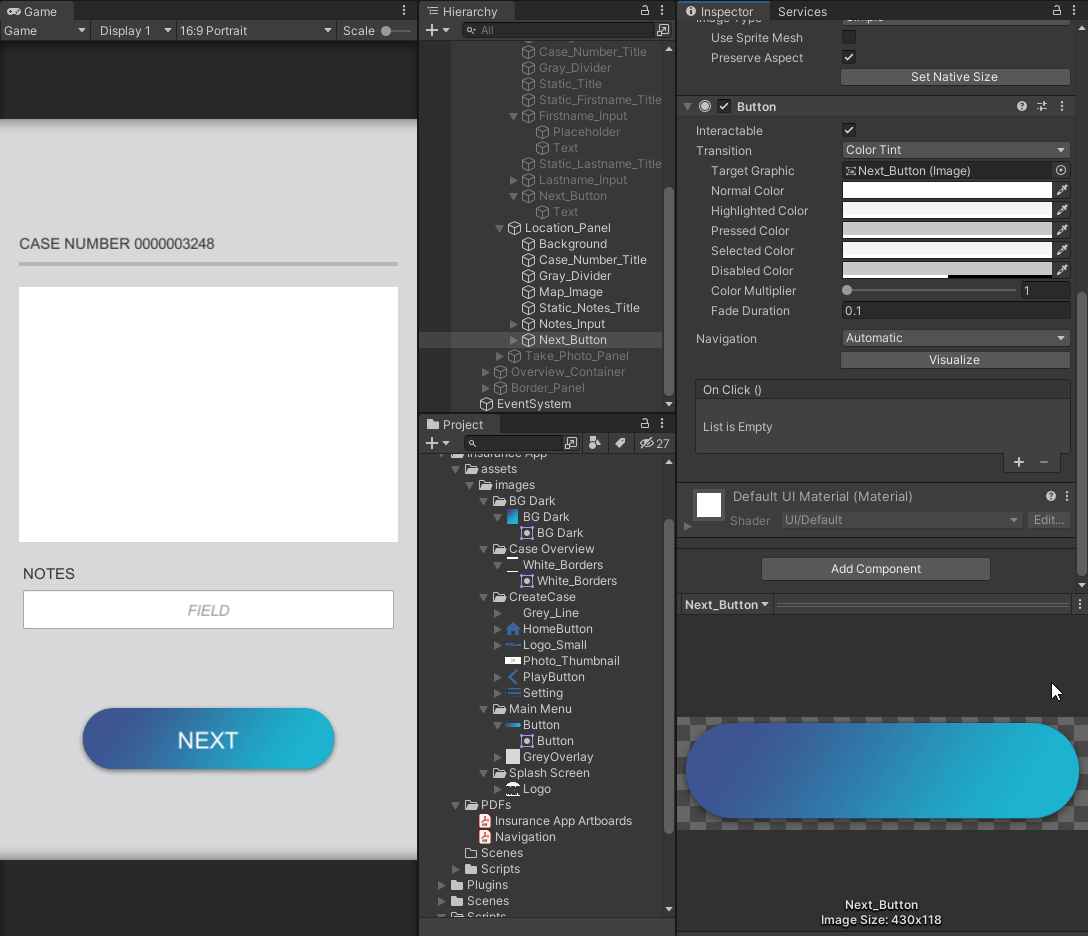Open Game mode dropdown
This screenshot has width=1088, height=936.
tap(44, 31)
